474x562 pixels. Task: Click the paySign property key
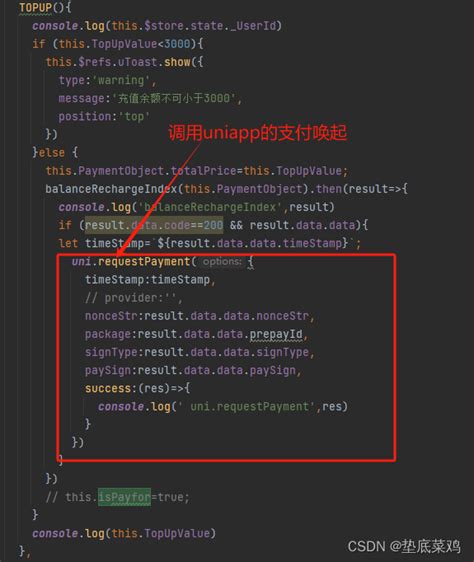click(x=108, y=370)
